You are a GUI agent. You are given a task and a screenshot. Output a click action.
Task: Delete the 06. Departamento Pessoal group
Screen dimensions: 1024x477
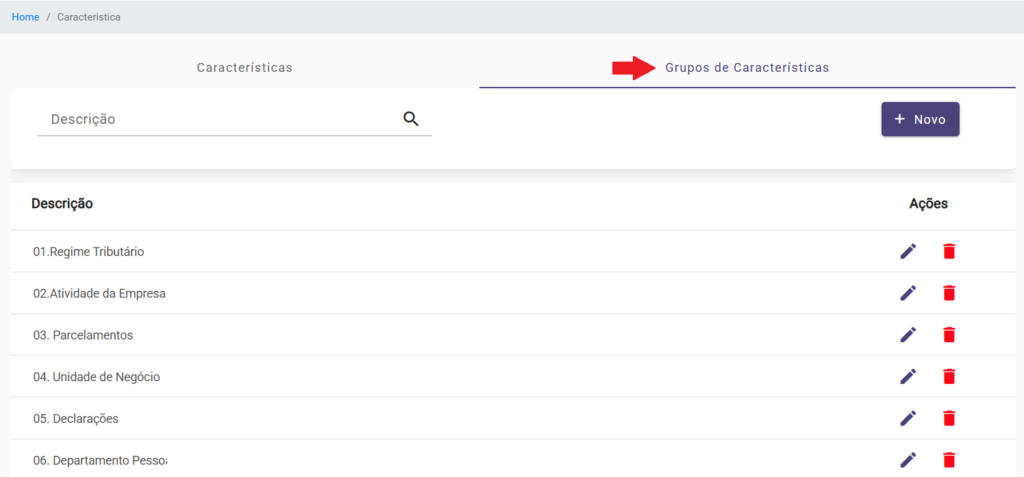(949, 460)
